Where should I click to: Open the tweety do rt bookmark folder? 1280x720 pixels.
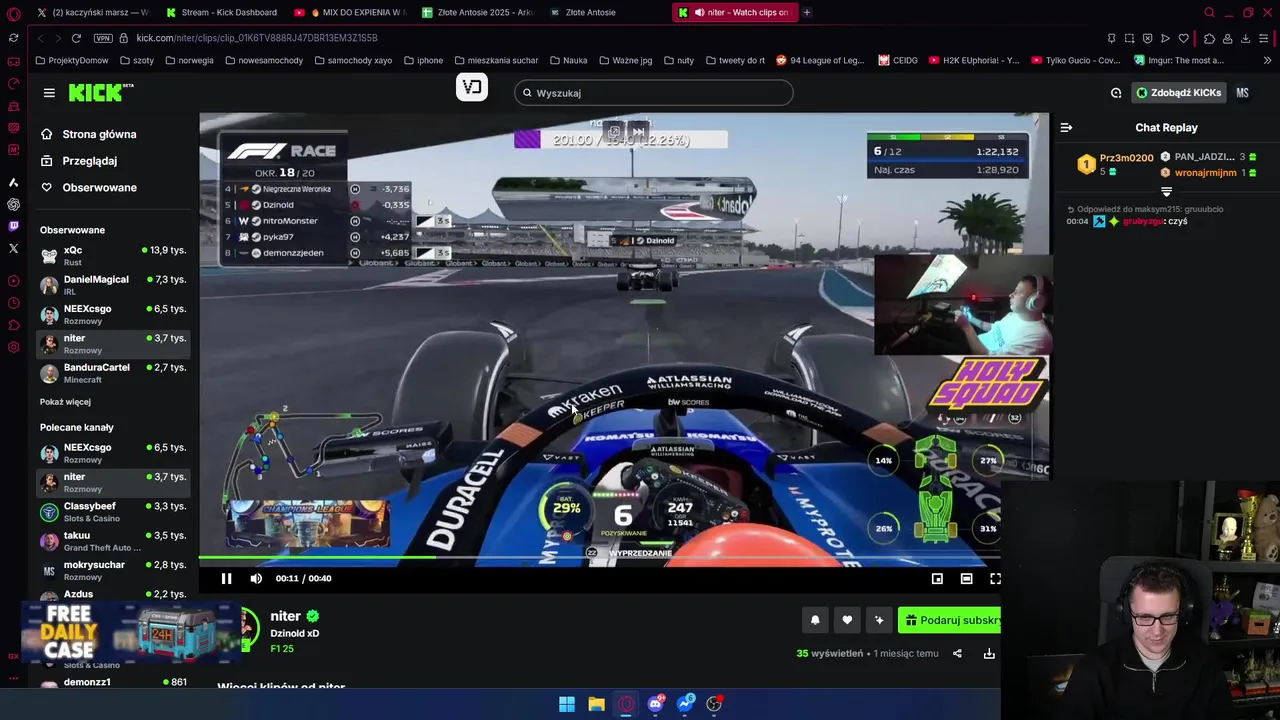coord(735,60)
